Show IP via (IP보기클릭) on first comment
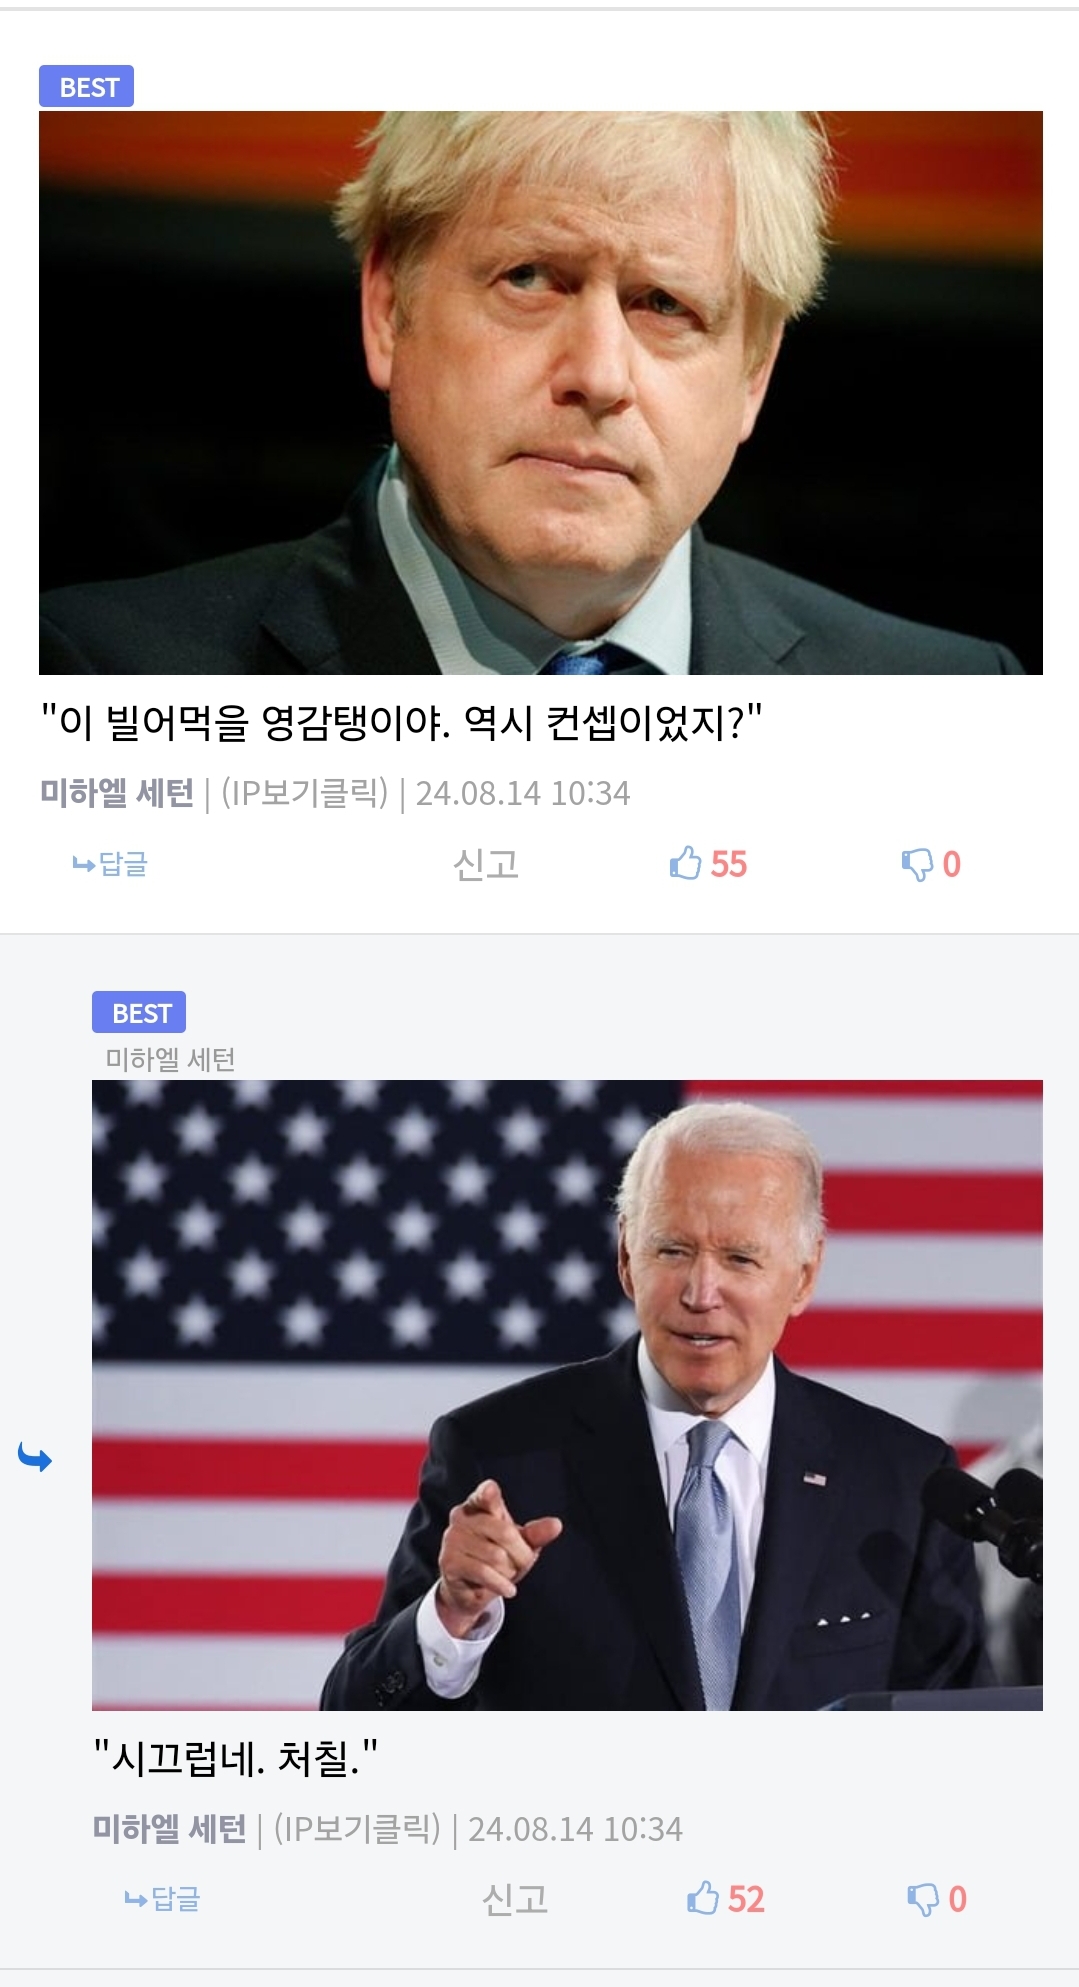Image resolution: width=1079 pixels, height=1987 pixels. tap(304, 793)
